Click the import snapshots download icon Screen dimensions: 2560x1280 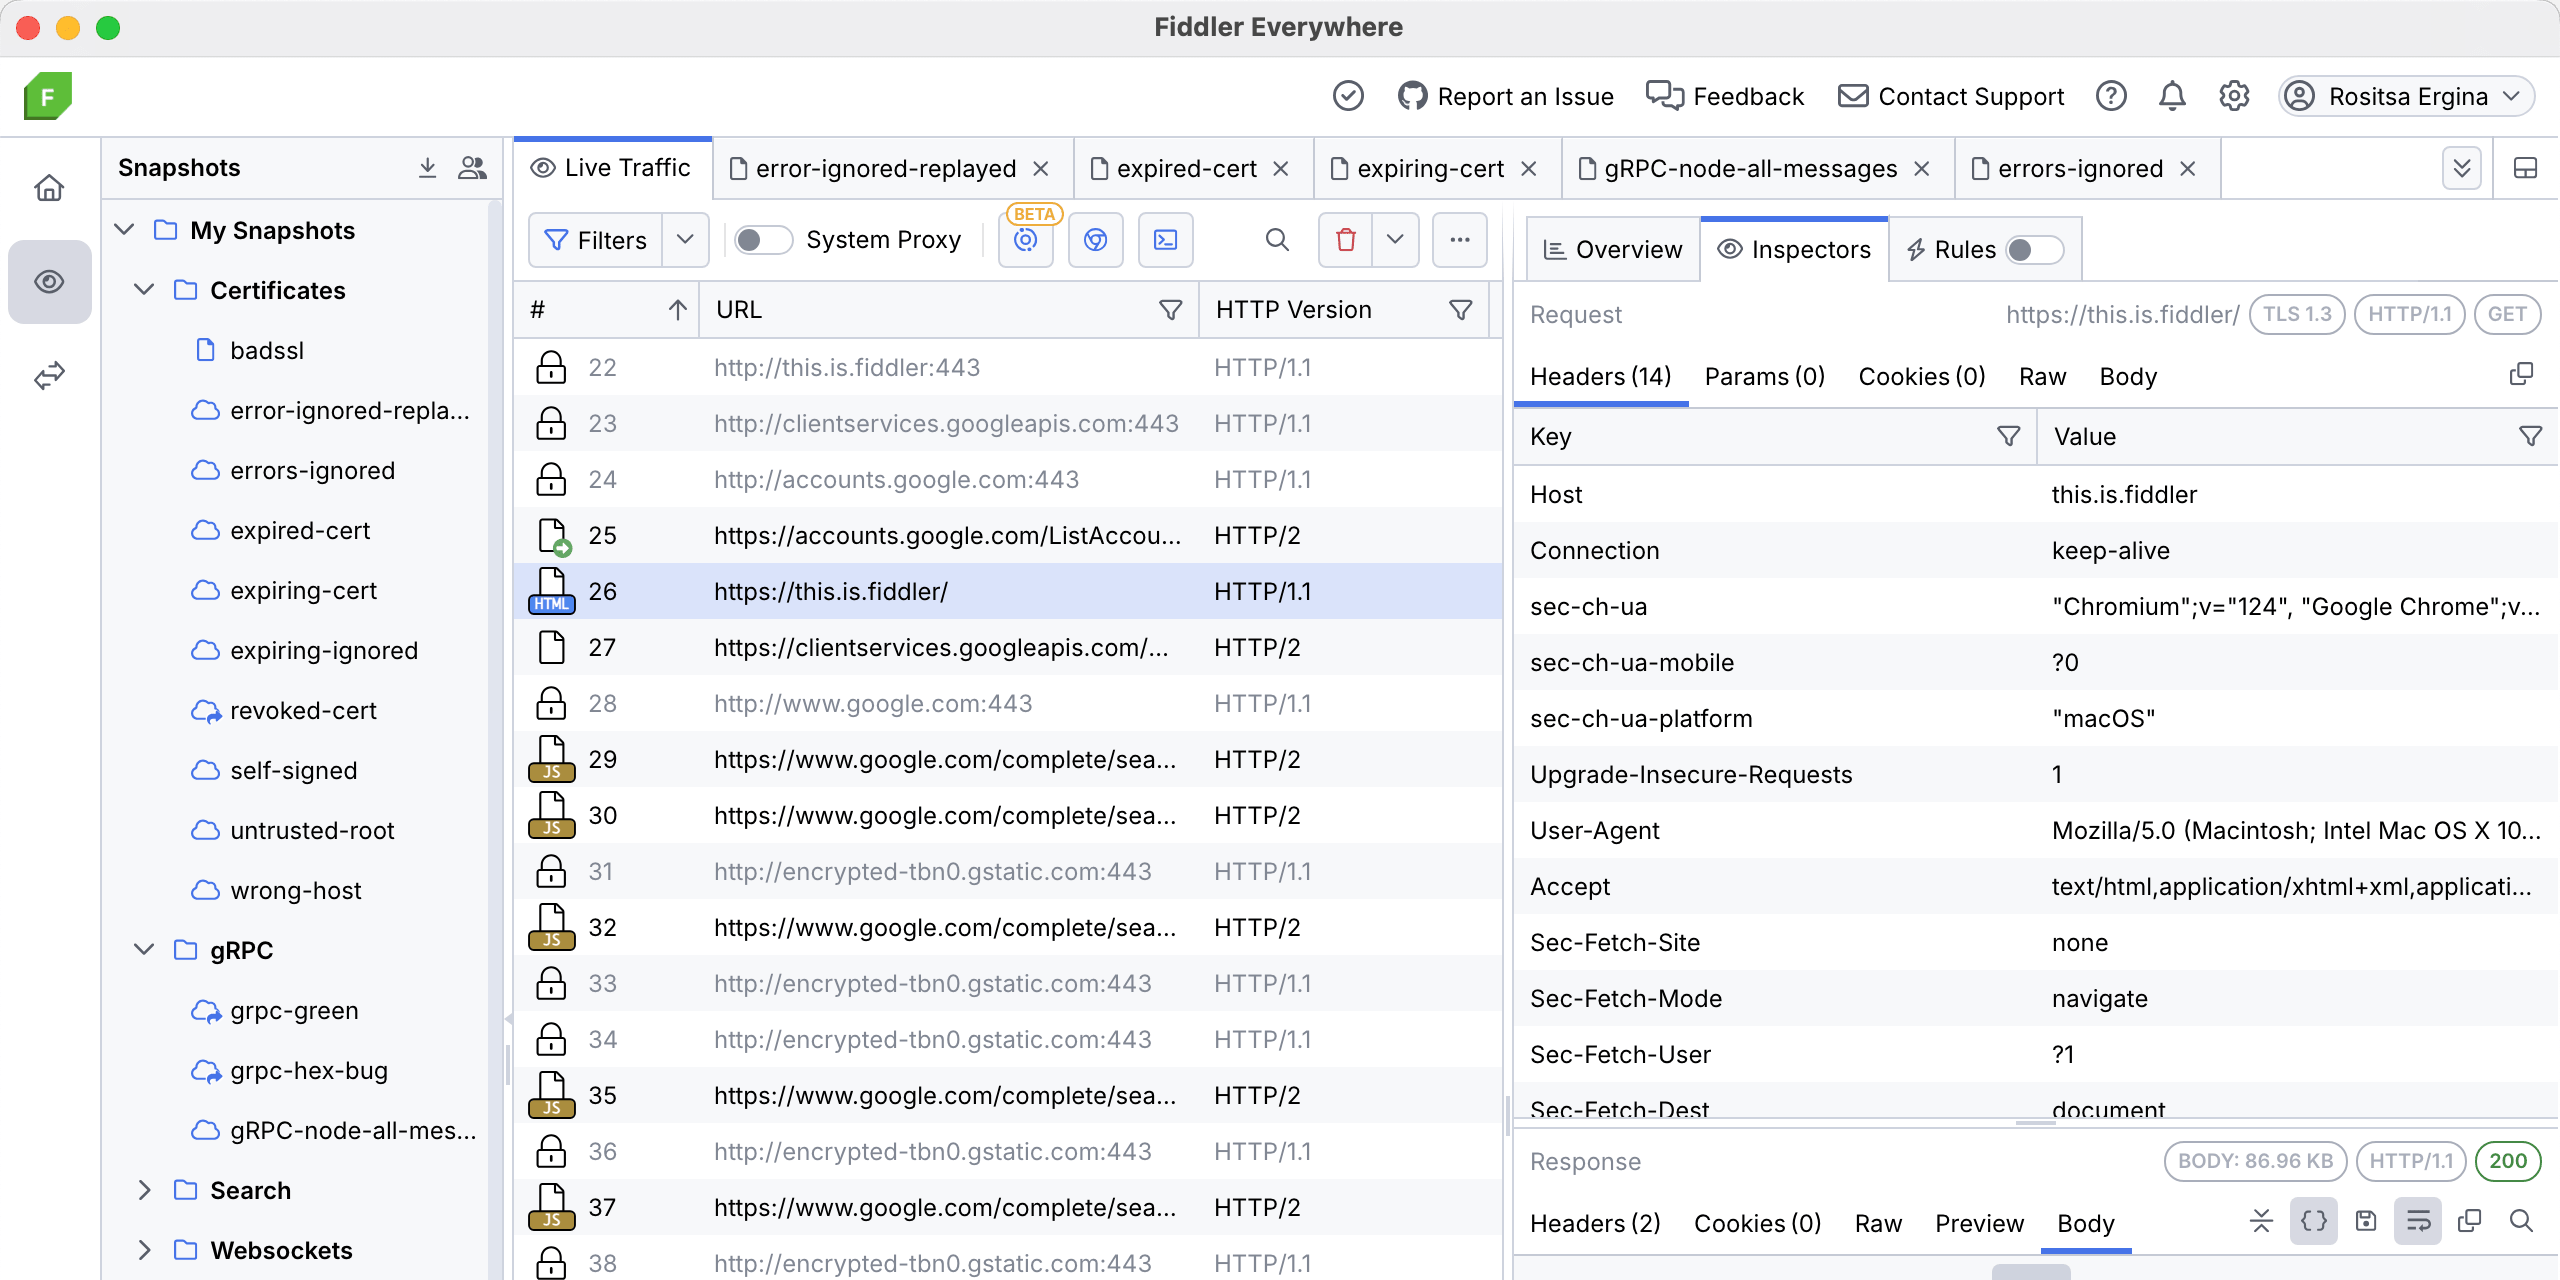(427, 168)
